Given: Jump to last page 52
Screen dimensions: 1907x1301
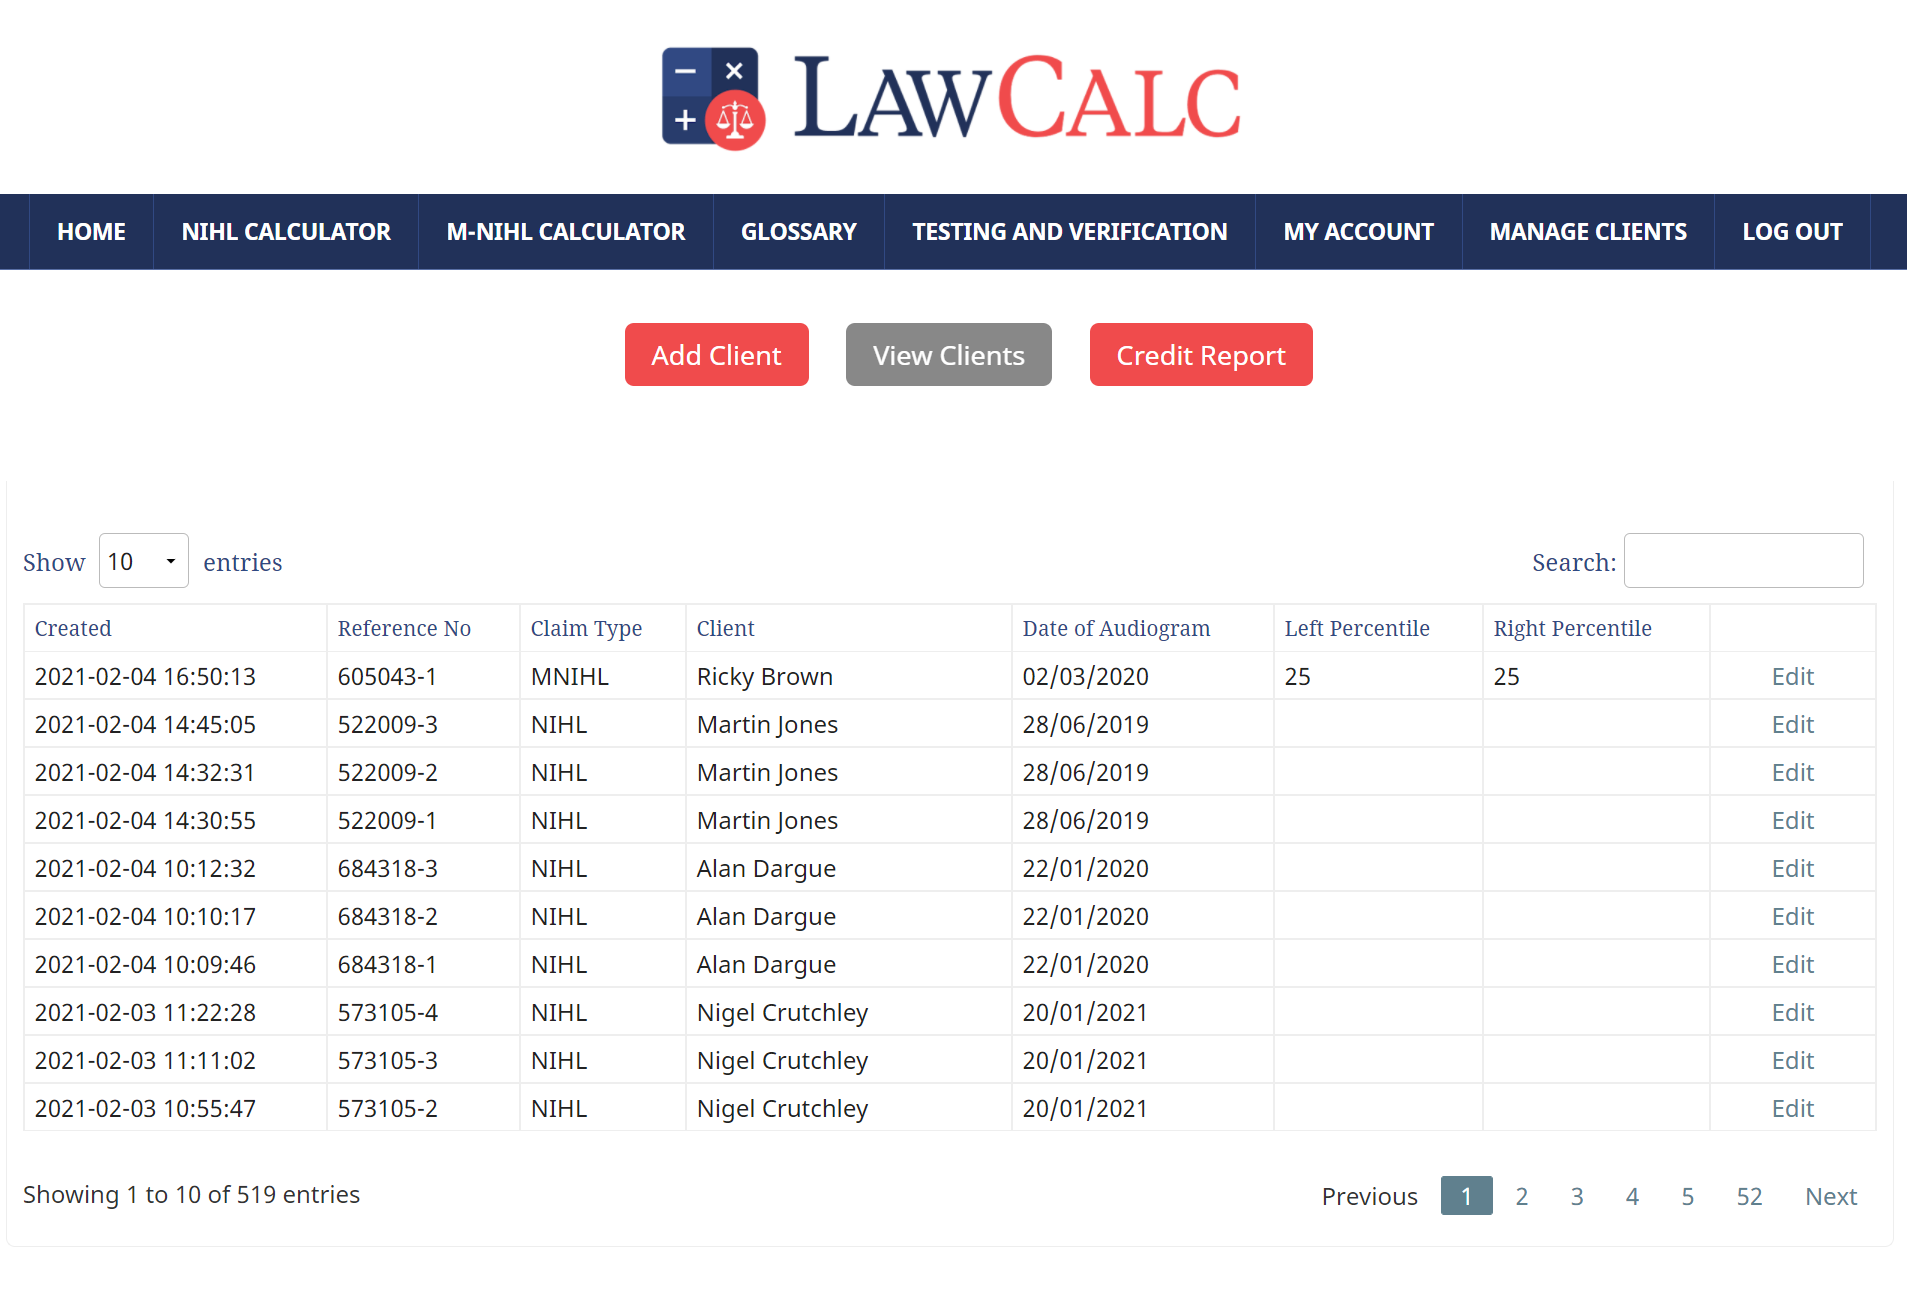Looking at the screenshot, I should click(x=1749, y=1196).
